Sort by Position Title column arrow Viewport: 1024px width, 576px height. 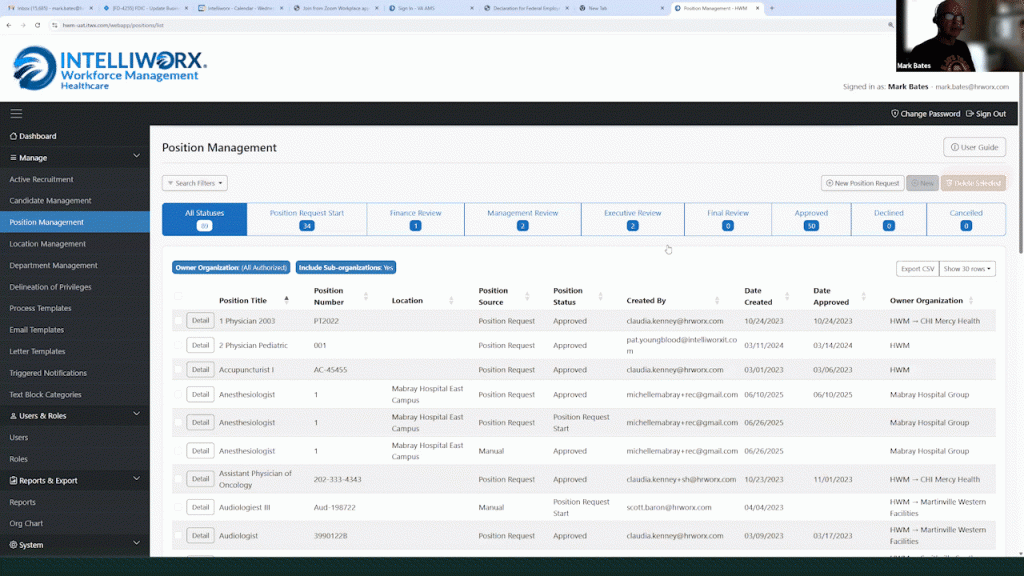coord(286,300)
